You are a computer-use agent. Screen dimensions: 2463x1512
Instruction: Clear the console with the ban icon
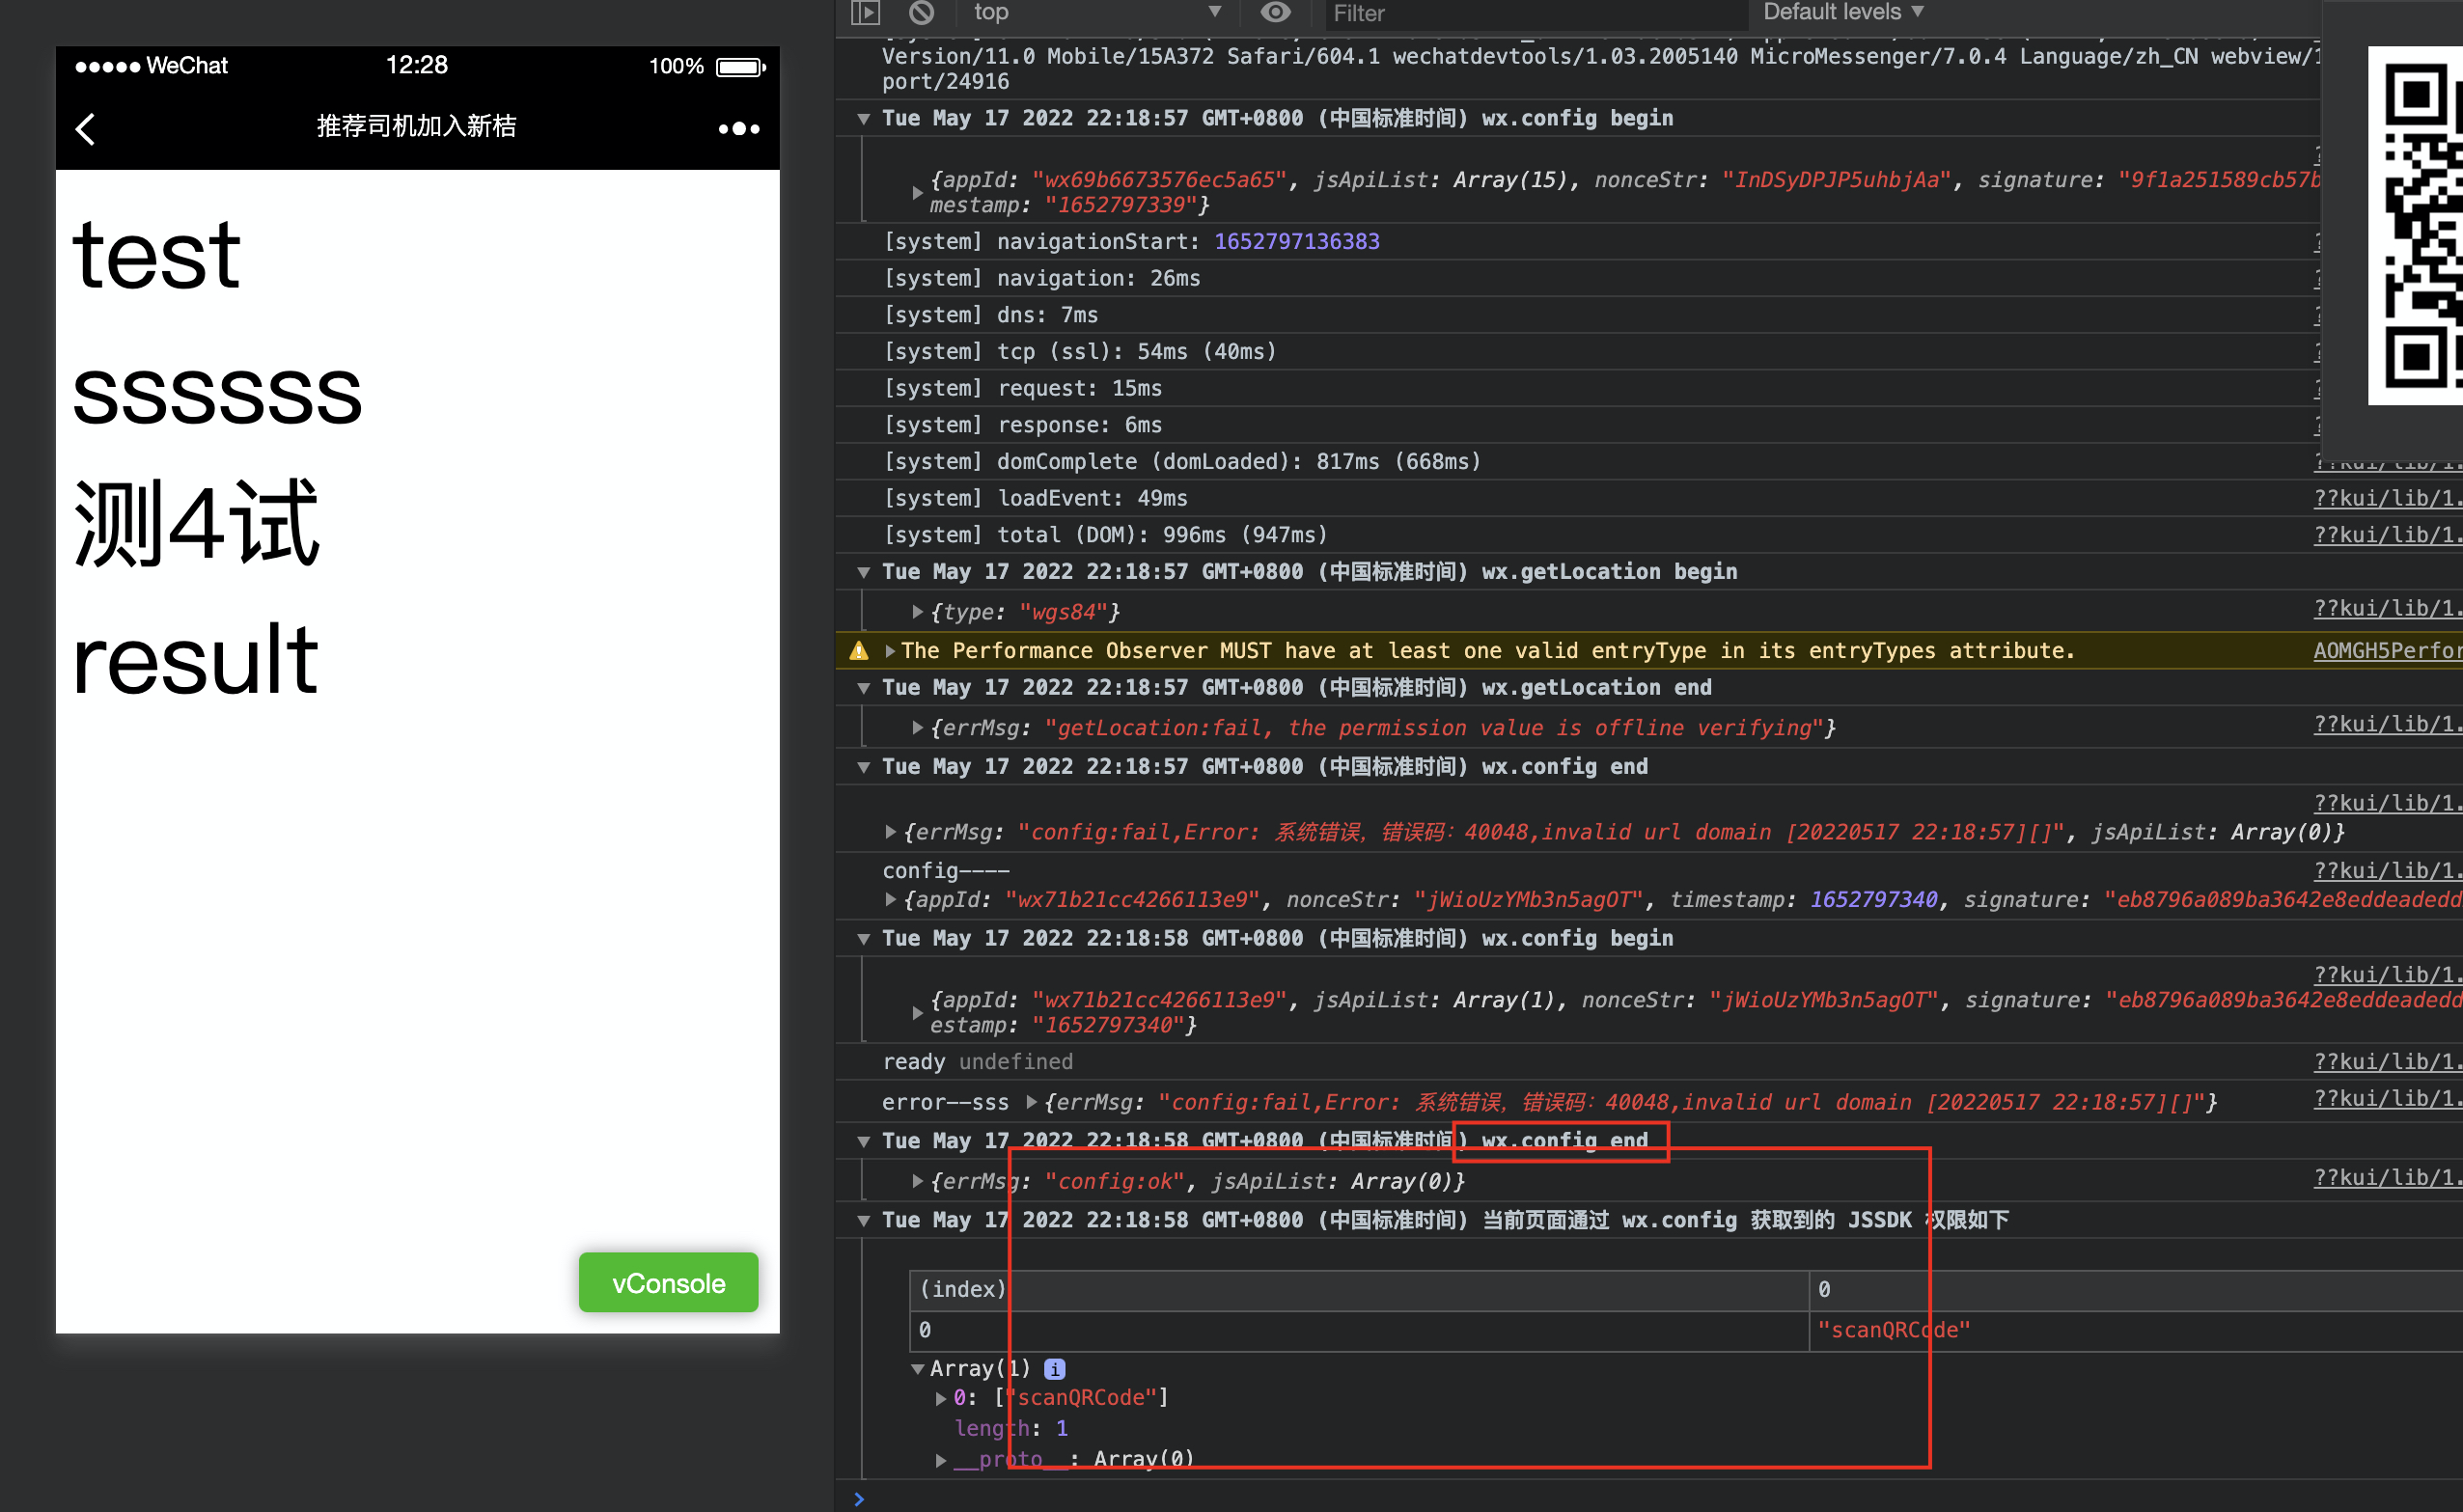[921, 12]
